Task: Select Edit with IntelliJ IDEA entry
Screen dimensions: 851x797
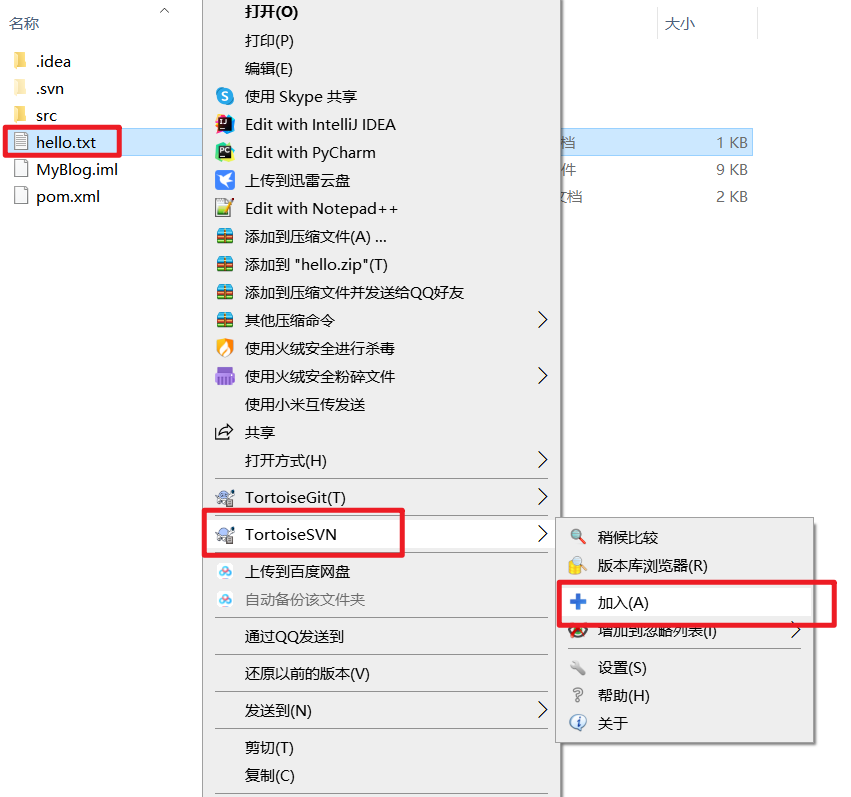Action: click(x=381, y=125)
